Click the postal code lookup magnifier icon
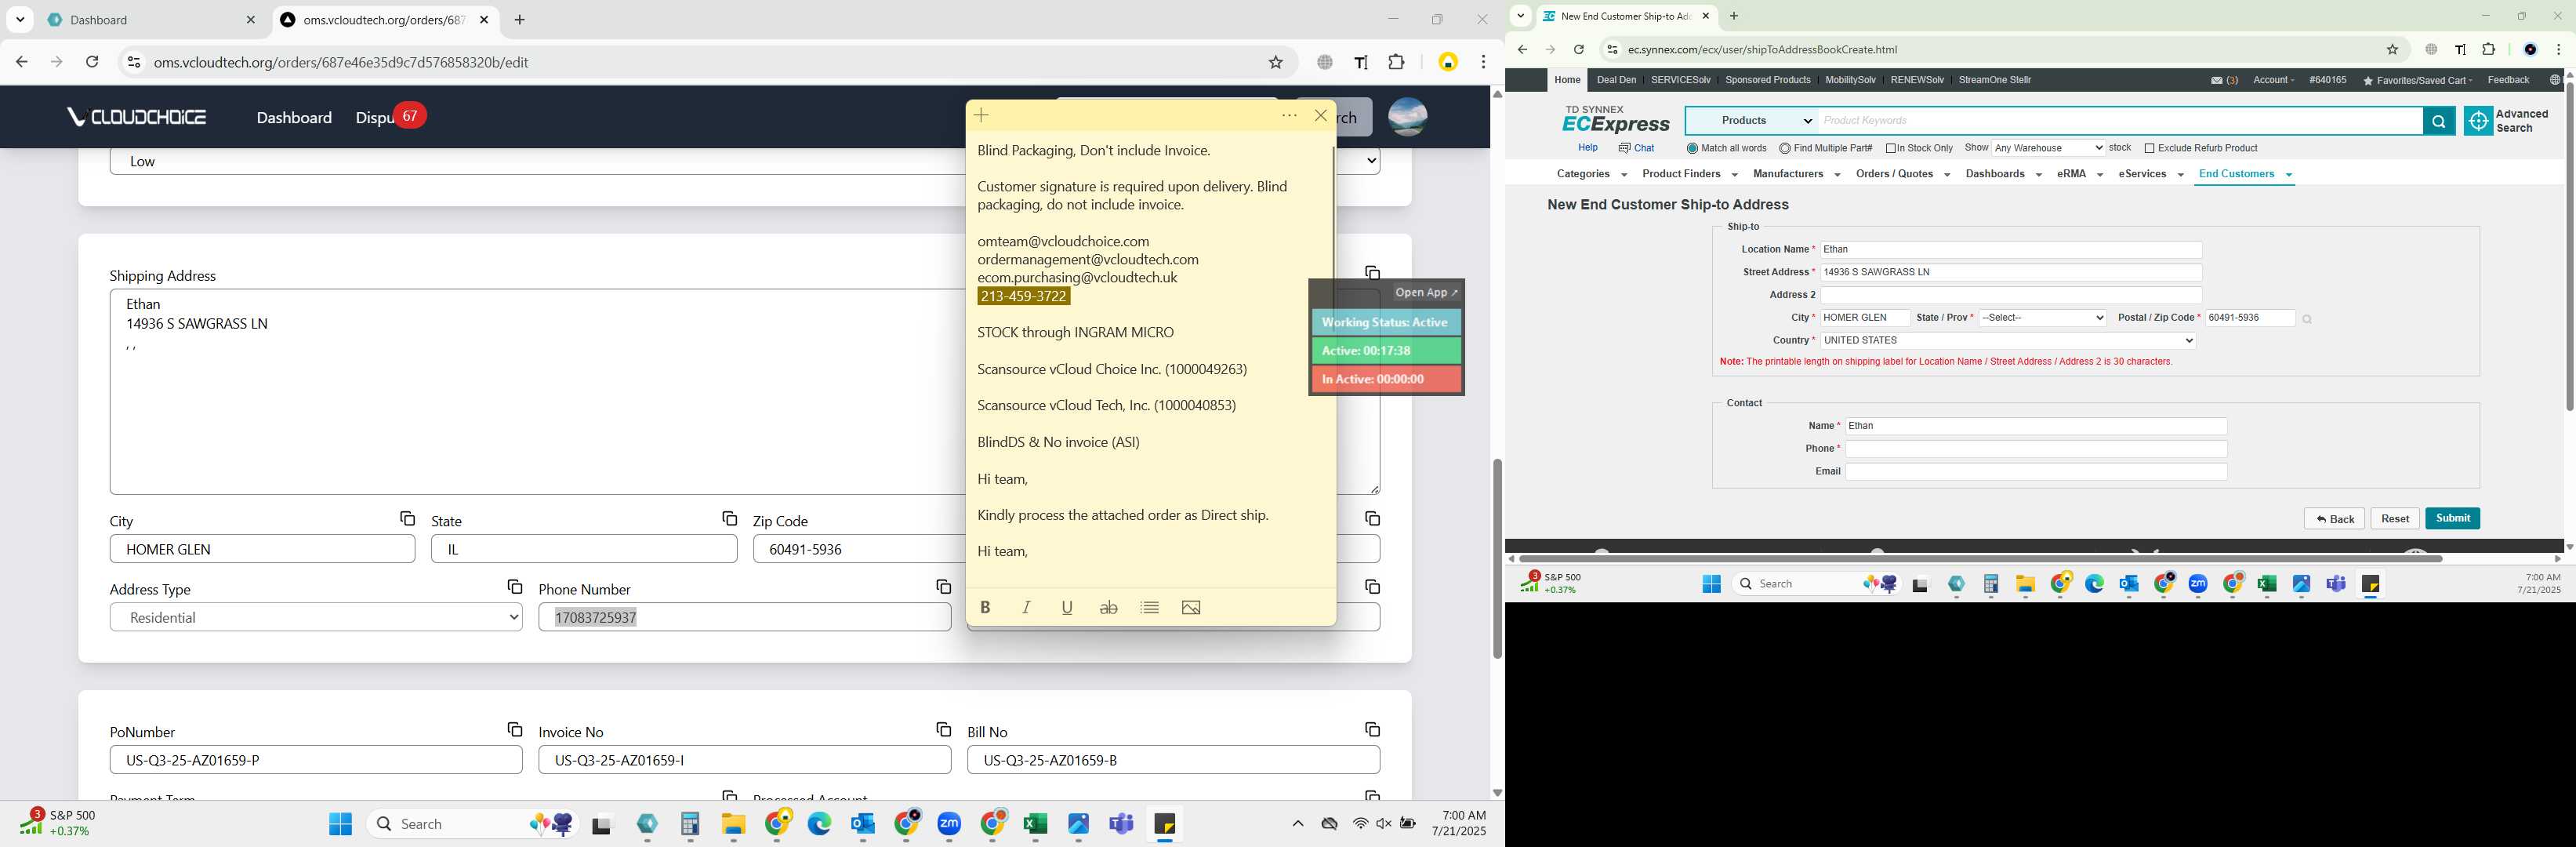Viewport: 2576px width, 847px height. (2307, 319)
